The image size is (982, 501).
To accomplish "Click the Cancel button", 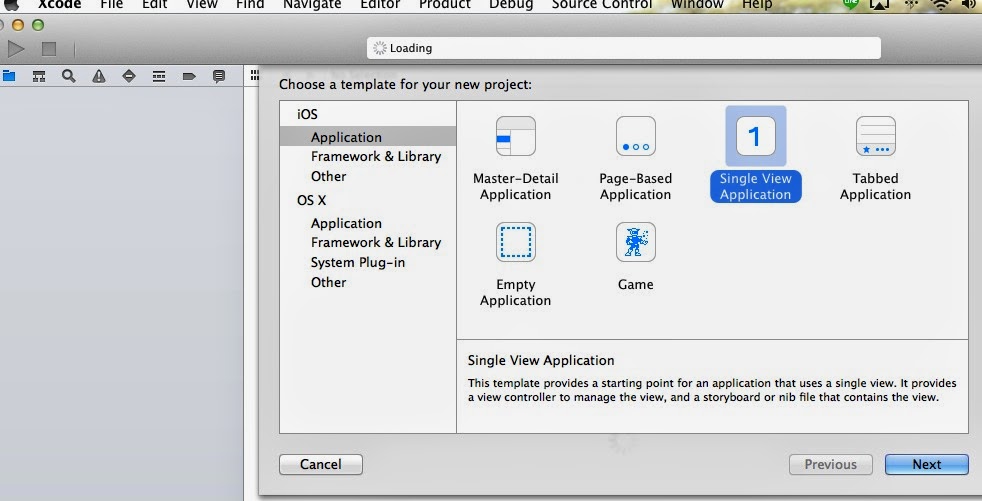I will [320, 464].
